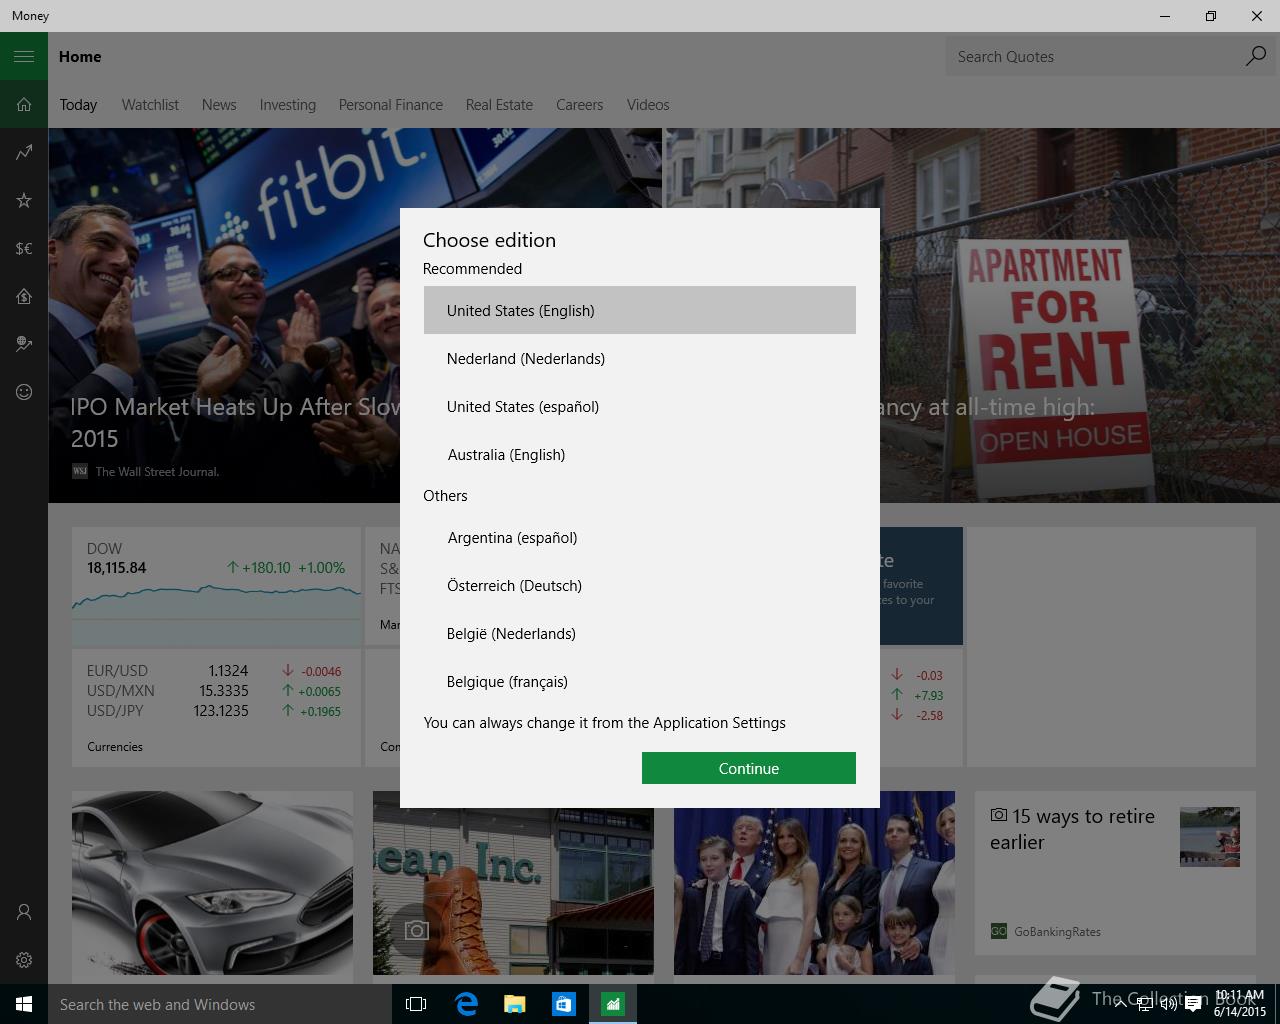Open World Markets sidebar icon
The width and height of the screenshot is (1280, 1024).
tap(24, 344)
